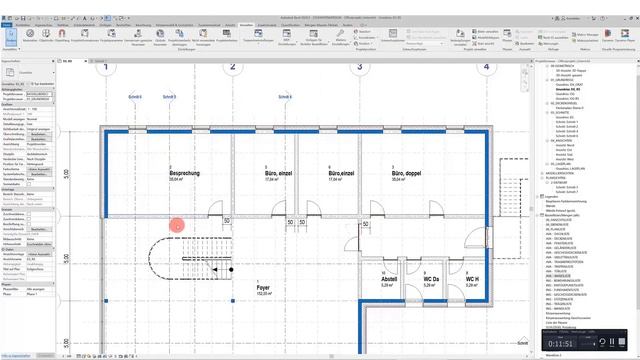The image size is (640, 360).
Task: Open help question-mark icon in title bar
Action: point(603,18)
